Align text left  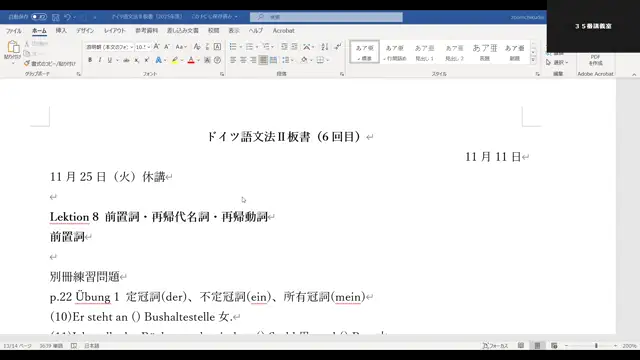pyautogui.click(x=233, y=60)
